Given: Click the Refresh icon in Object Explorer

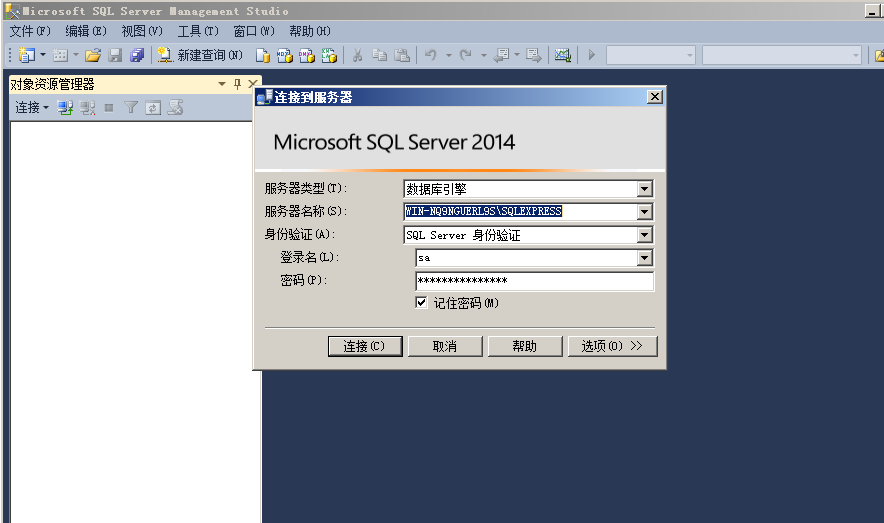Looking at the screenshot, I should pyautogui.click(x=153, y=107).
